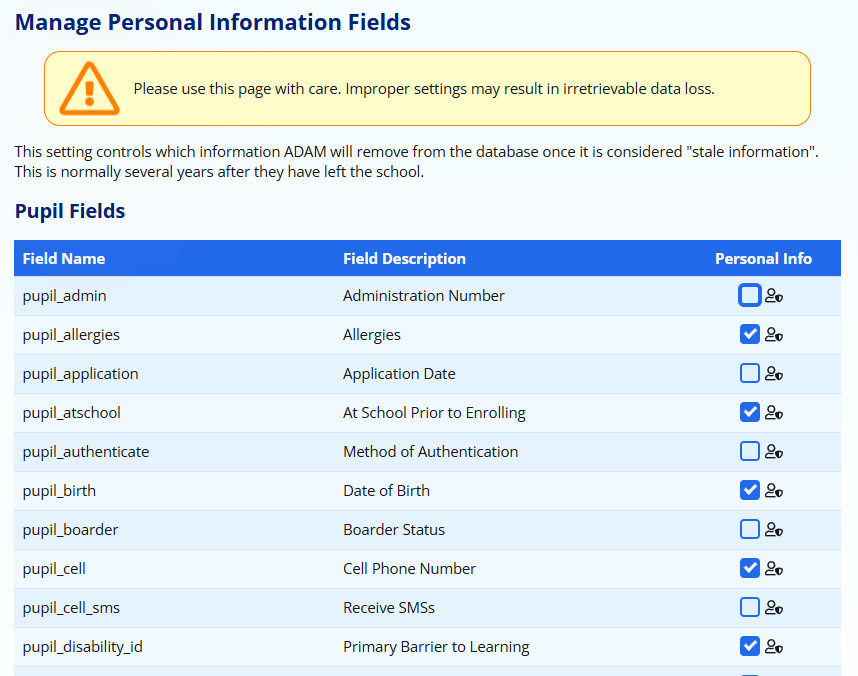
Task: Click the Field Name column header
Action: (64, 258)
